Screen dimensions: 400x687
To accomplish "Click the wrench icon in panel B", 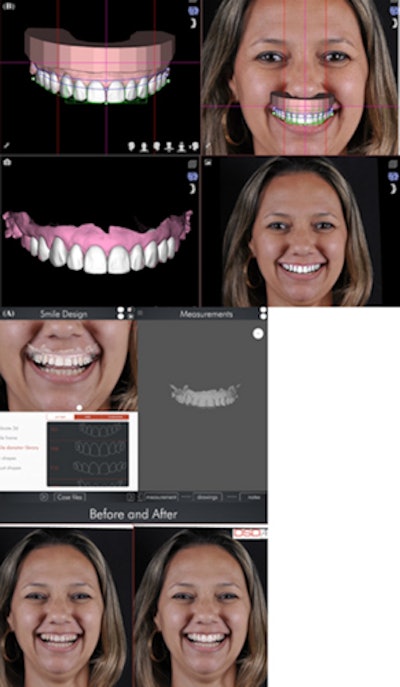I will coord(7,146).
